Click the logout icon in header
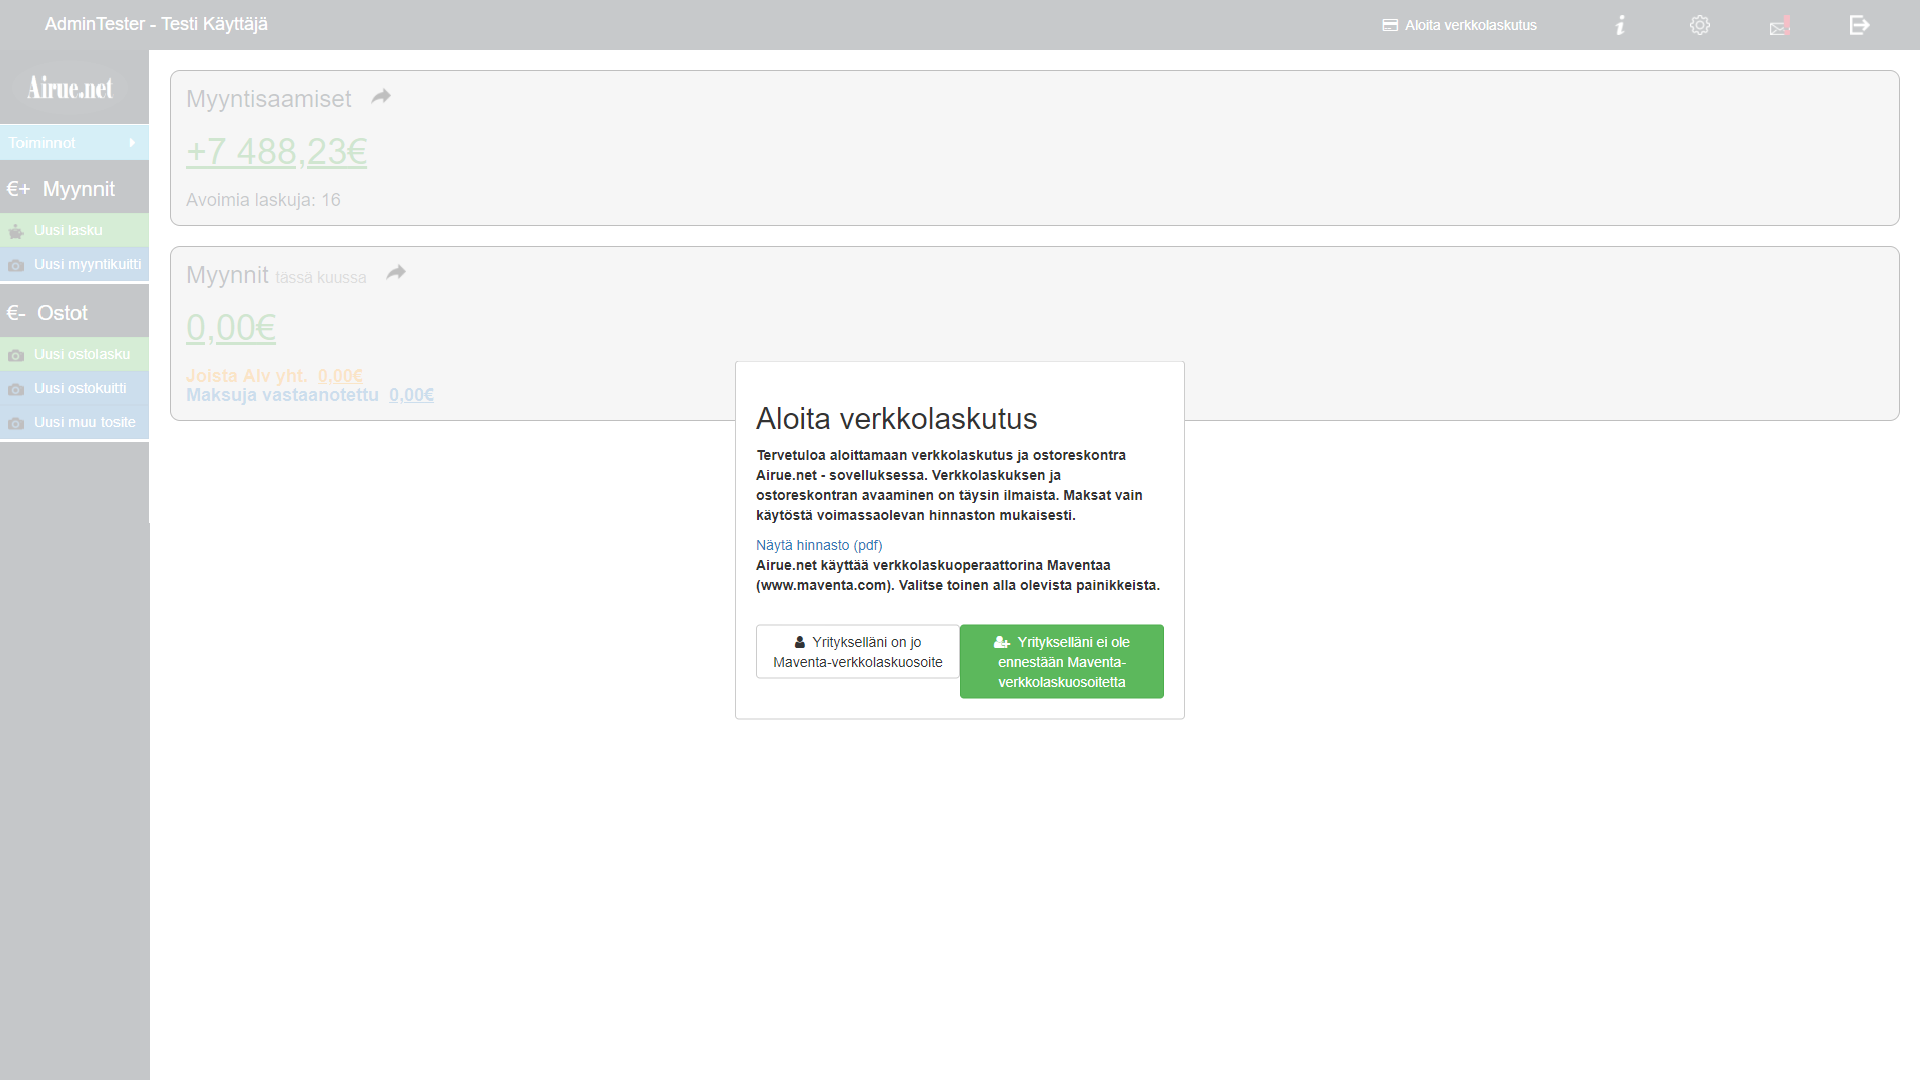The width and height of the screenshot is (1920, 1080). (1860, 25)
